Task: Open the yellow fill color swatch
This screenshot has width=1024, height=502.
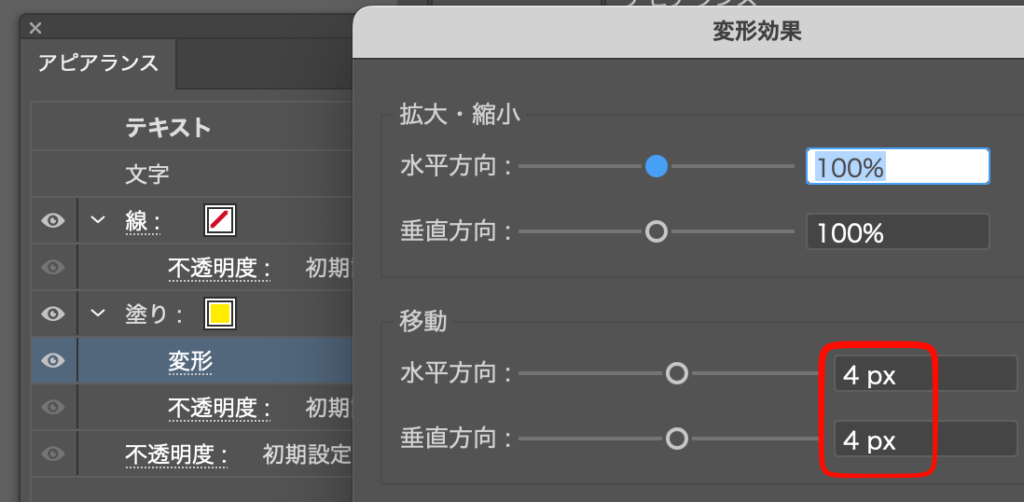Action: tap(220, 315)
